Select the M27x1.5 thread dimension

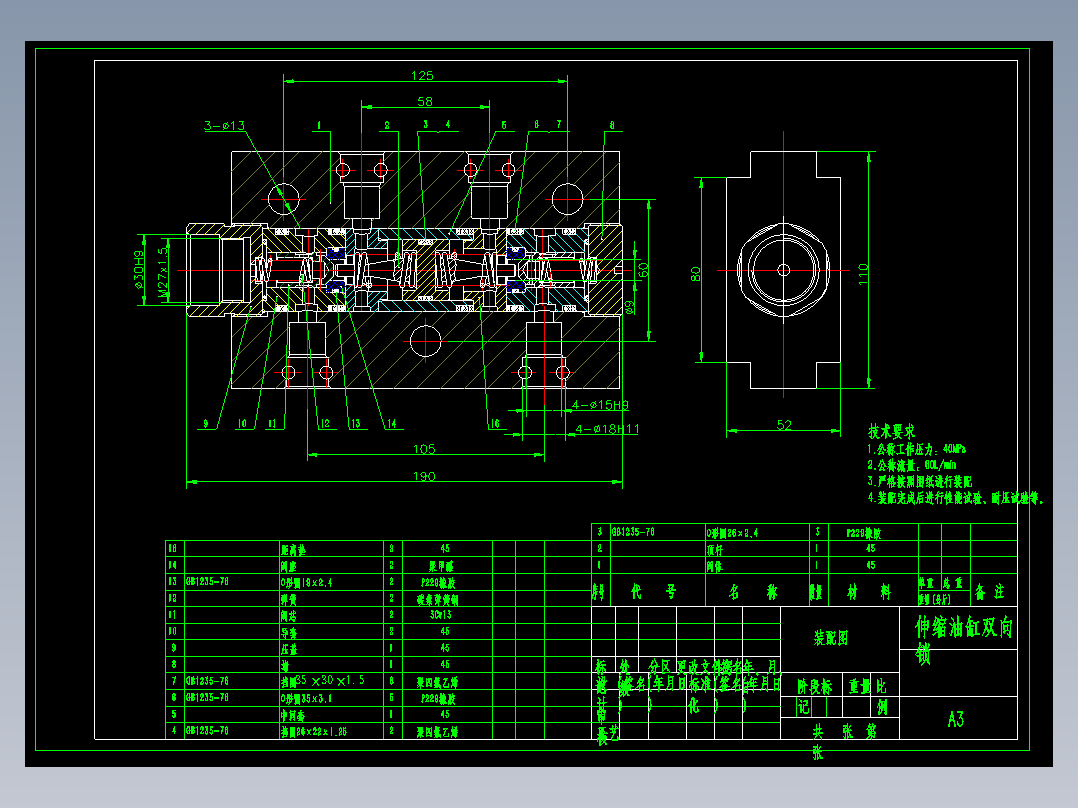(x=163, y=272)
